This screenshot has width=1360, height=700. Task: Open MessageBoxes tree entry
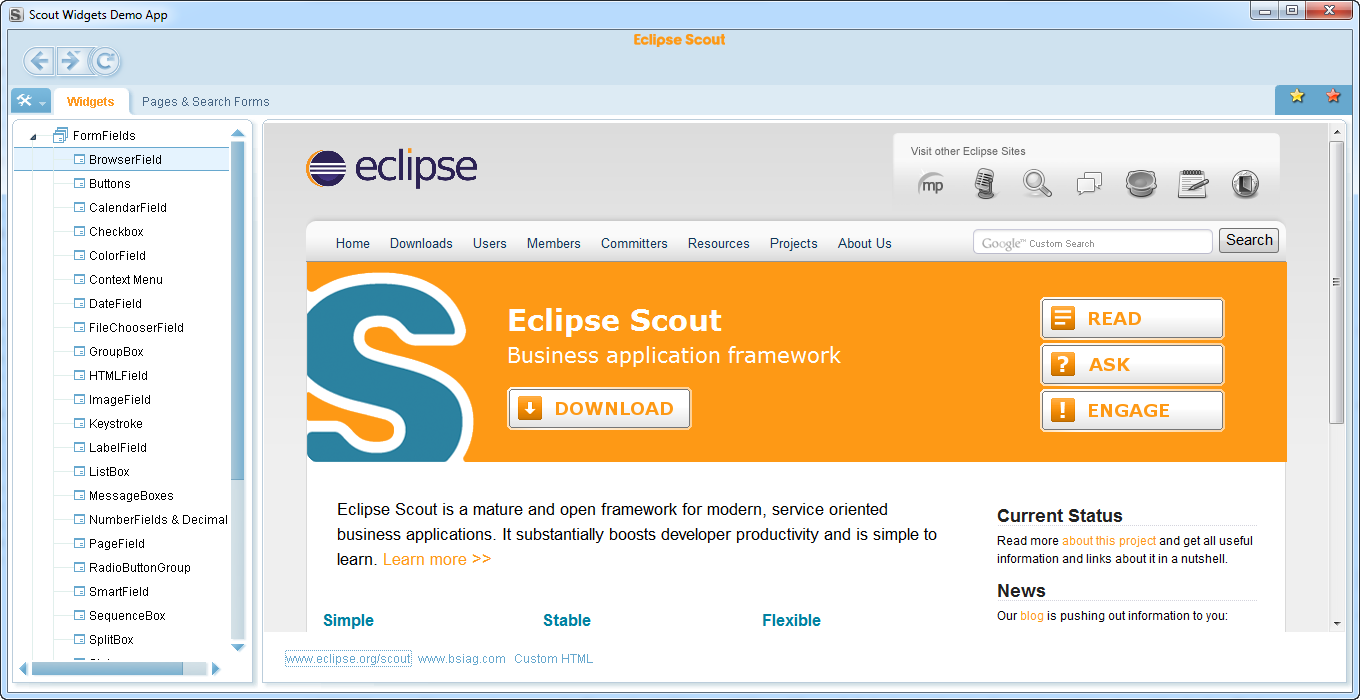[x=131, y=495]
